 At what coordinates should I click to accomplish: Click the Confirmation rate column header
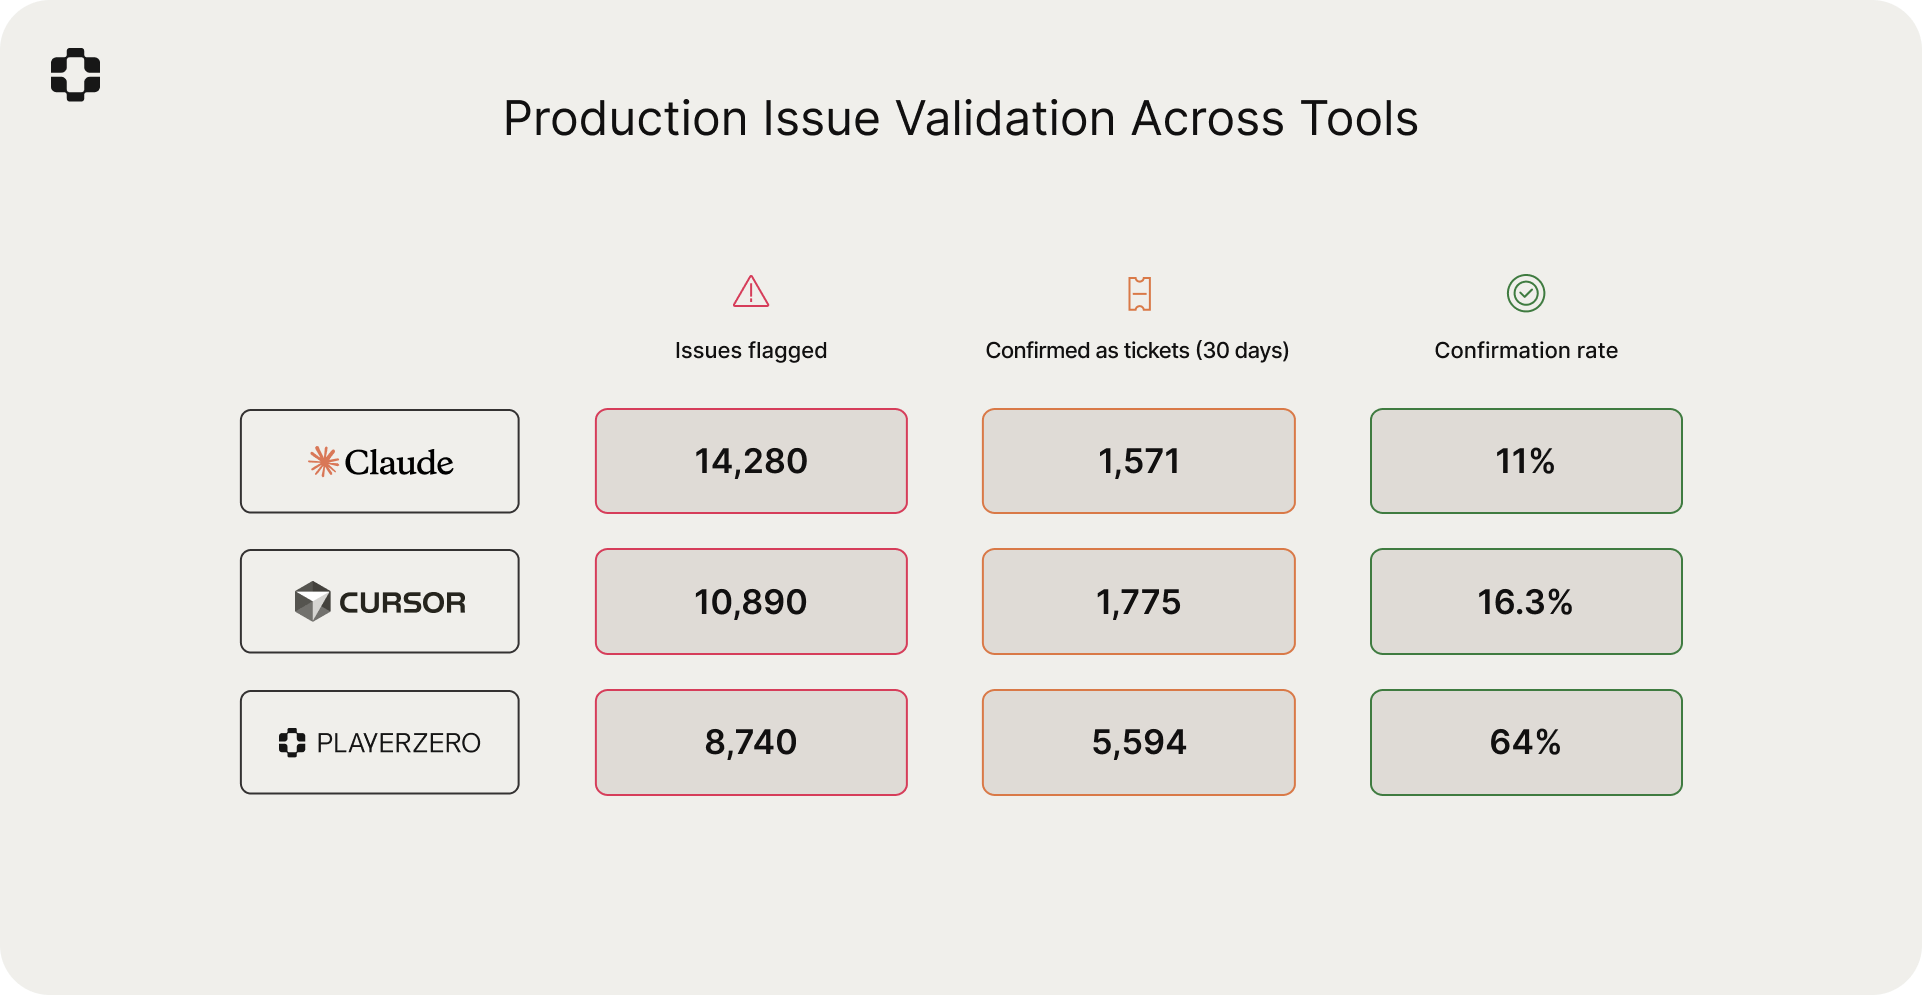(1526, 351)
